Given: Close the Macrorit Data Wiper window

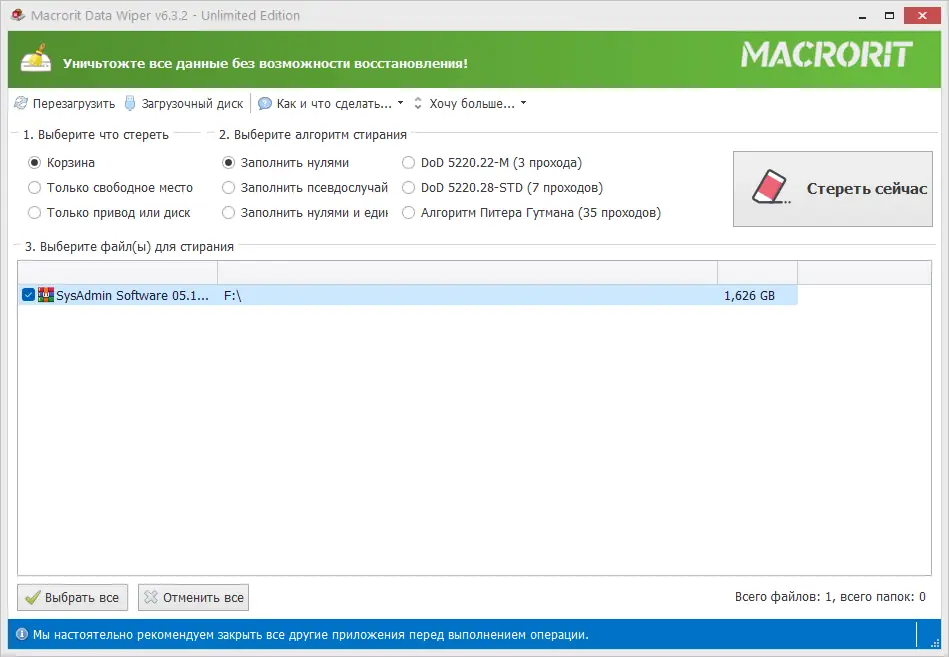Looking at the screenshot, I should pos(922,16).
